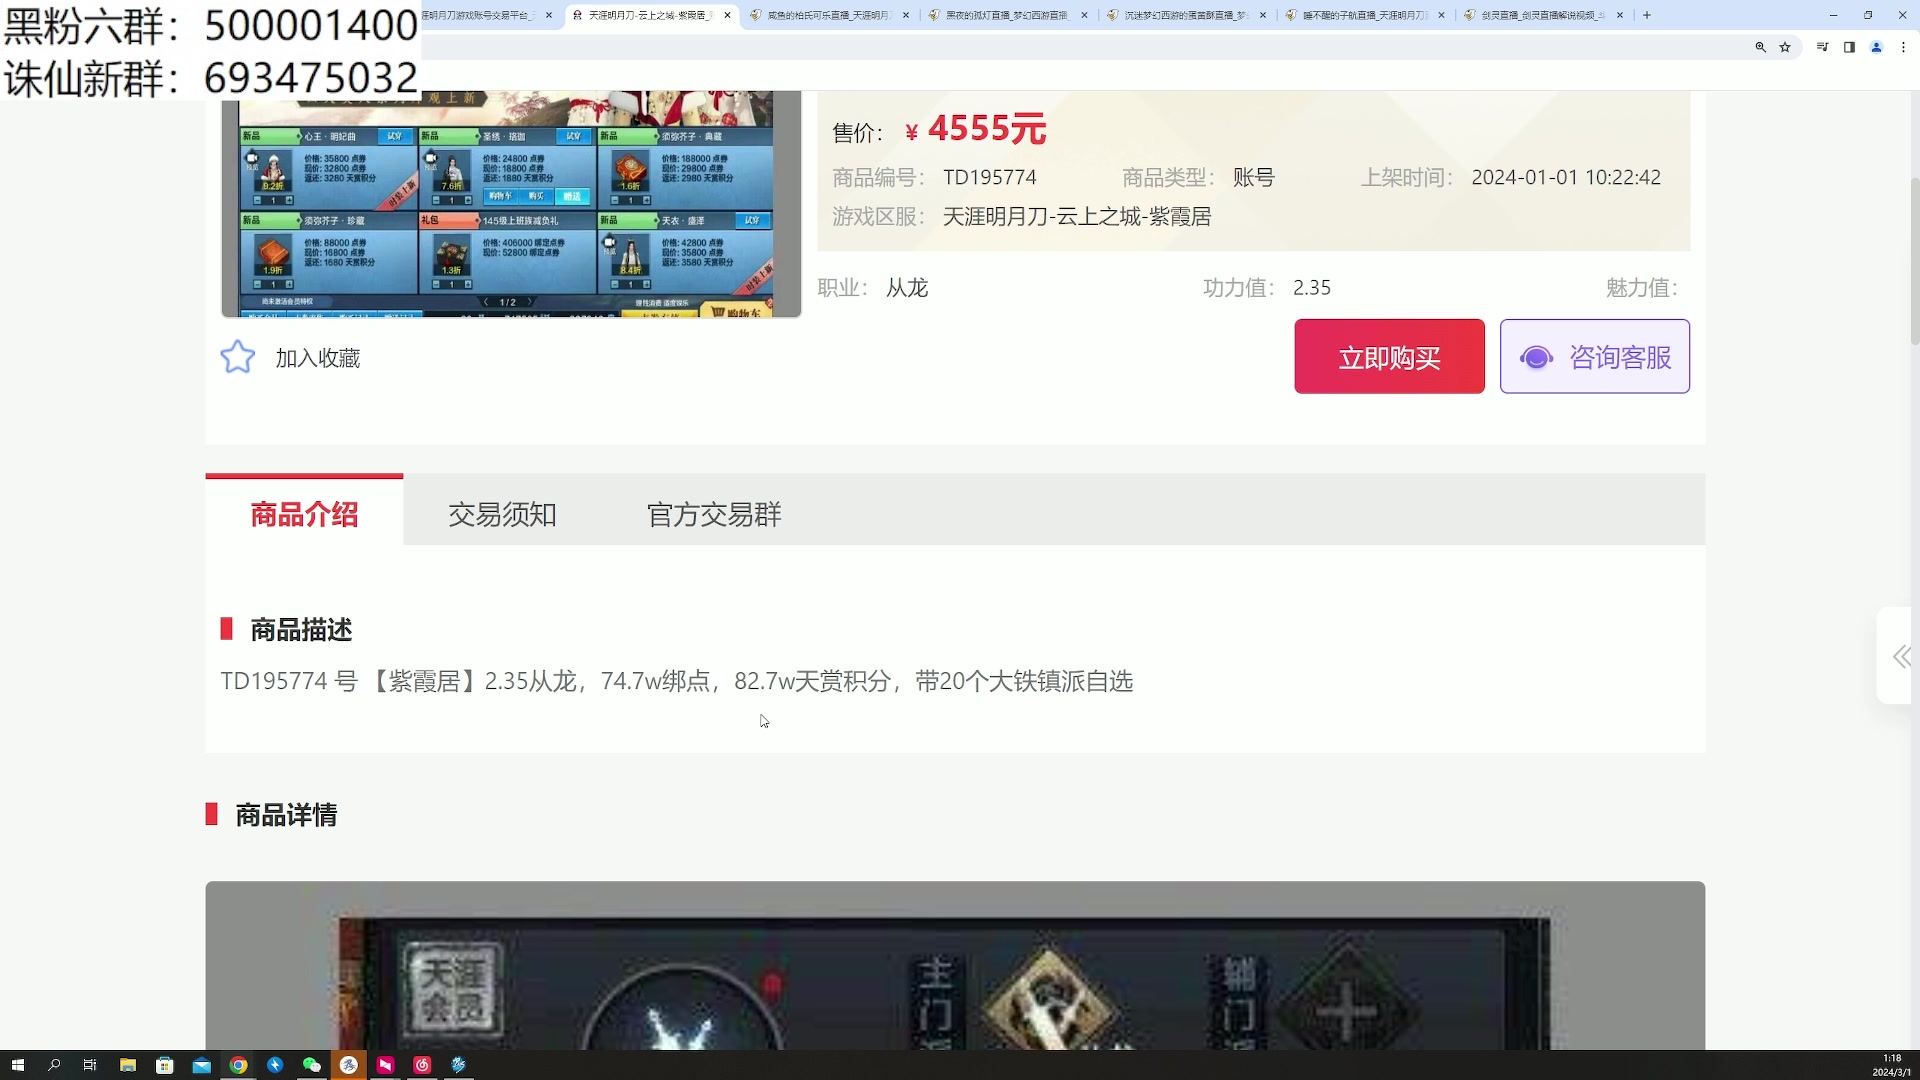1920x1080 pixels.
Task: Click the 从龙 profession value
Action: coord(907,288)
